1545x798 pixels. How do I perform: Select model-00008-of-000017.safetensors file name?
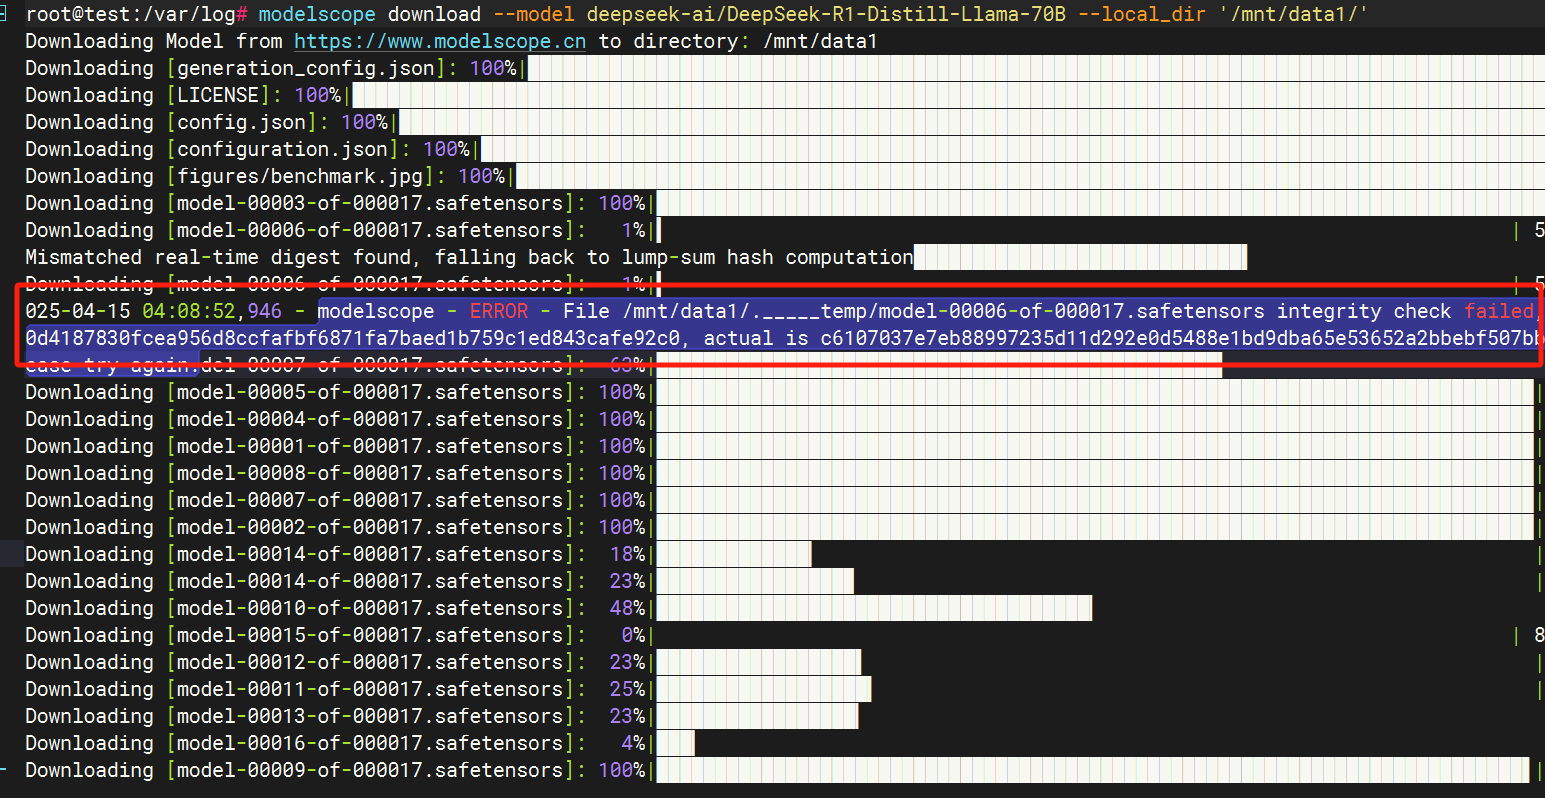(x=370, y=473)
